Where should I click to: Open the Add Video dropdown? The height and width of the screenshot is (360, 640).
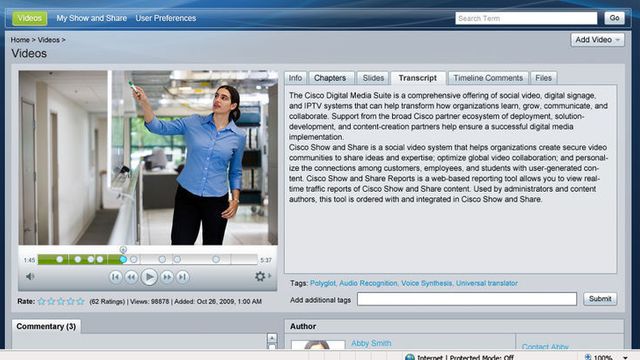point(597,40)
